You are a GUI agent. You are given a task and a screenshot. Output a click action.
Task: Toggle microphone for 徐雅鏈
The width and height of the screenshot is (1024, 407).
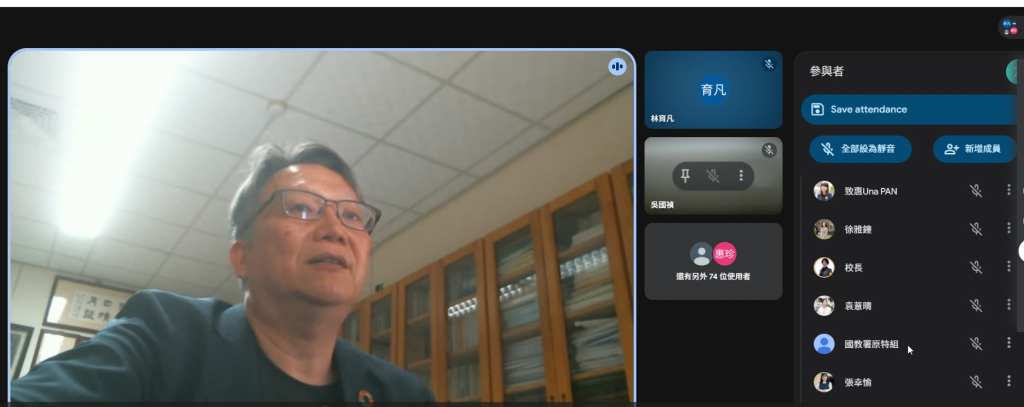pyautogui.click(x=976, y=229)
